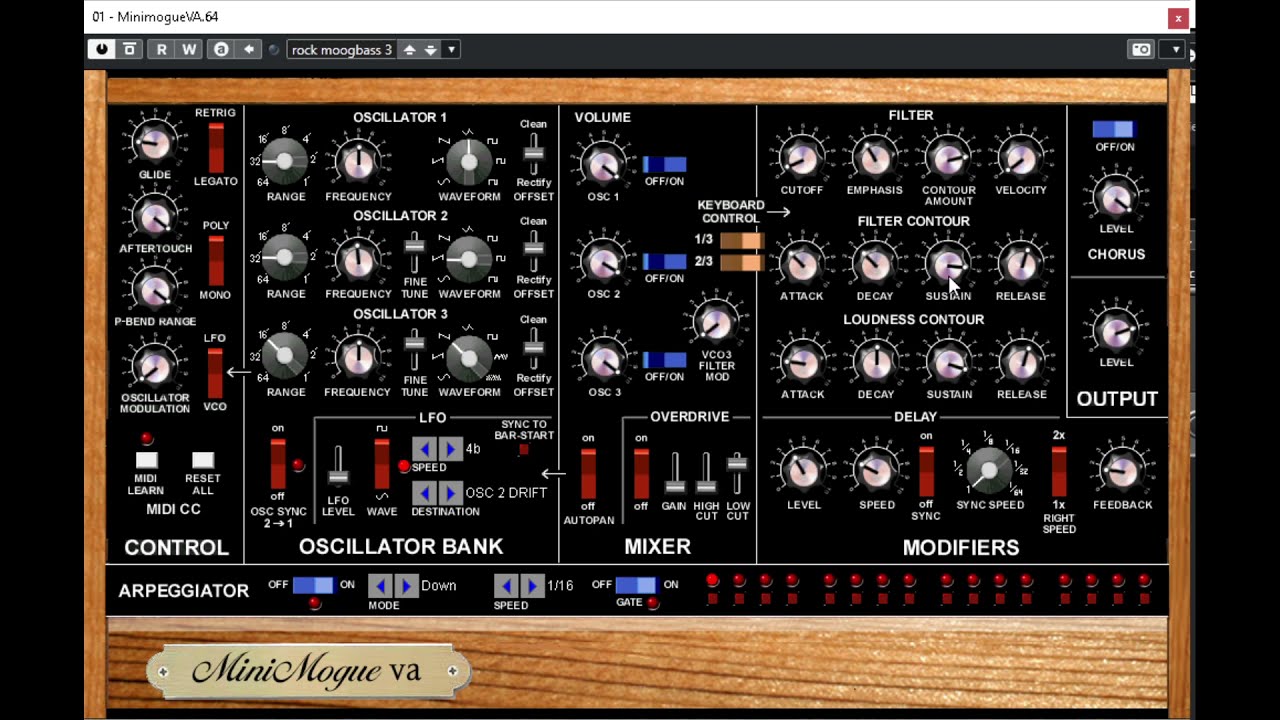Click the OSC 1 volume knob
The width and height of the screenshot is (1280, 720).
603,163
